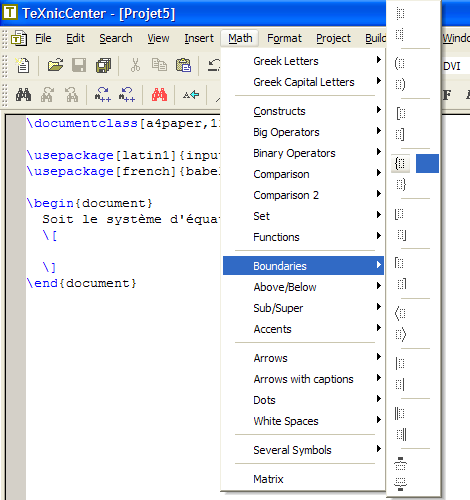Image resolution: width=470 pixels, height=500 pixels.
Task: Click the Next bookmark ++ icon
Action: (x=103, y=95)
